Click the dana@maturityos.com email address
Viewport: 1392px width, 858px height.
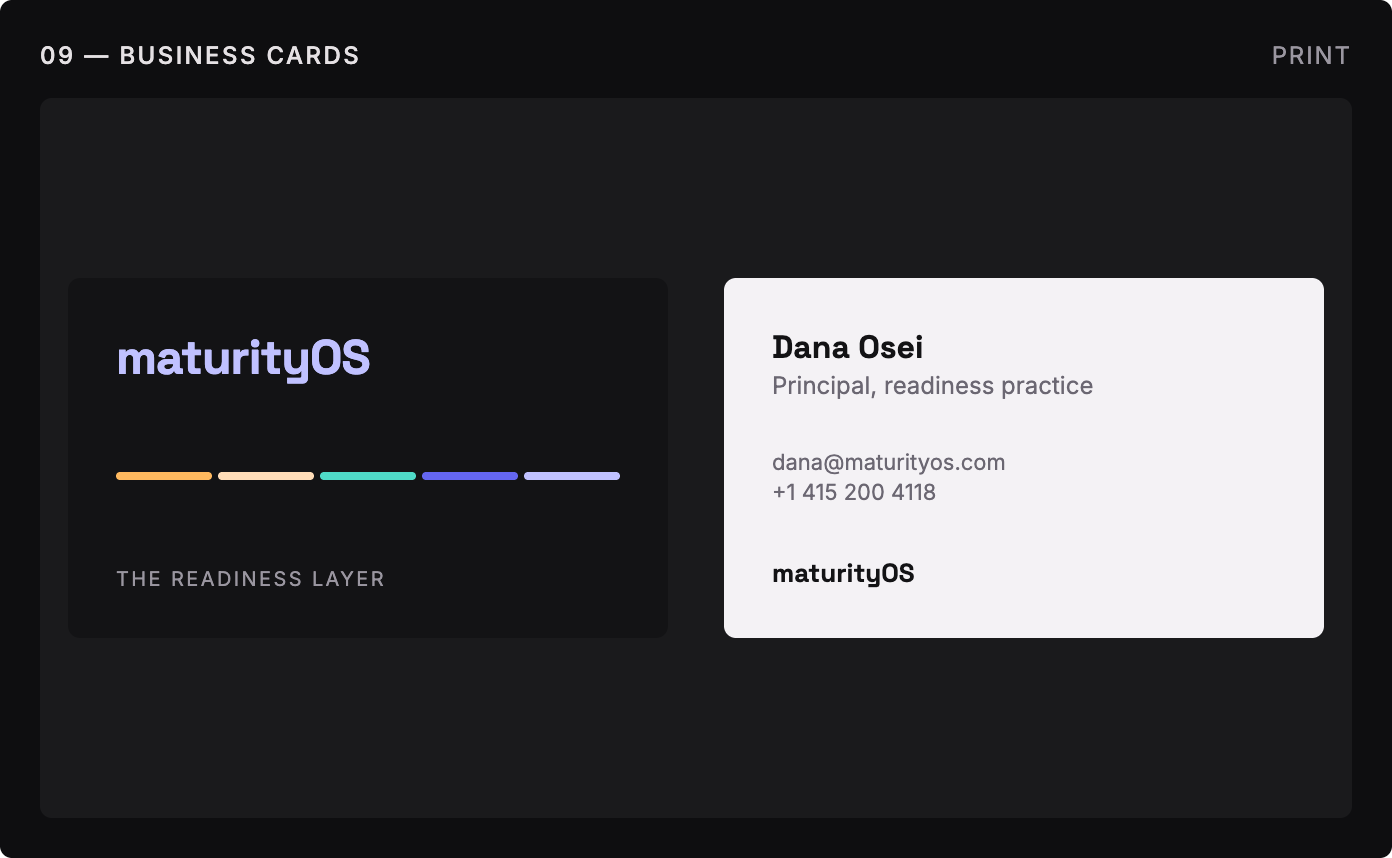tap(888, 462)
